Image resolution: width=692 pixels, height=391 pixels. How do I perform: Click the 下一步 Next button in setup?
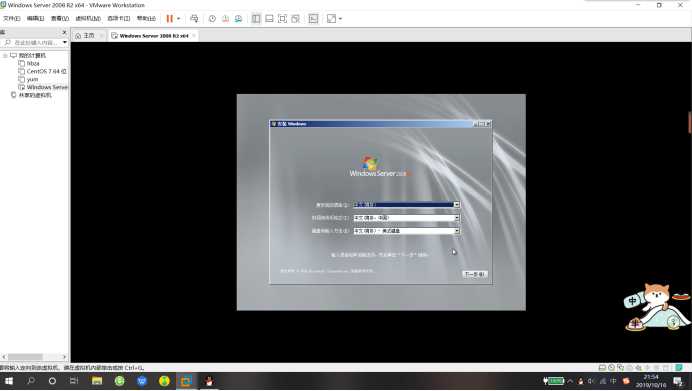pos(475,274)
